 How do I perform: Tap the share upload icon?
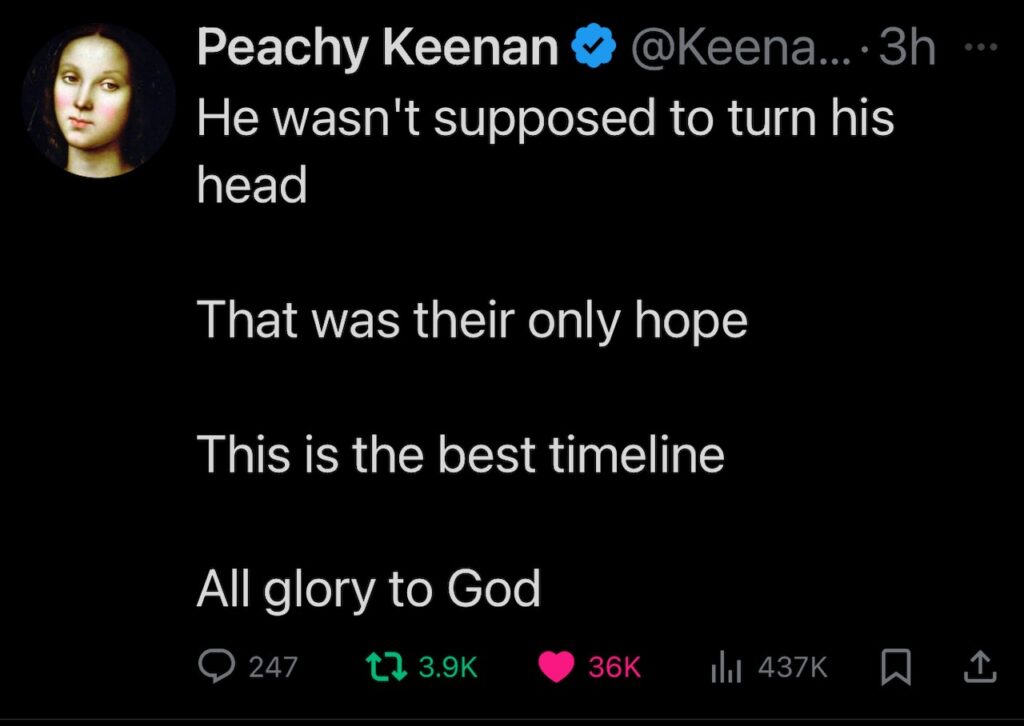point(981,666)
